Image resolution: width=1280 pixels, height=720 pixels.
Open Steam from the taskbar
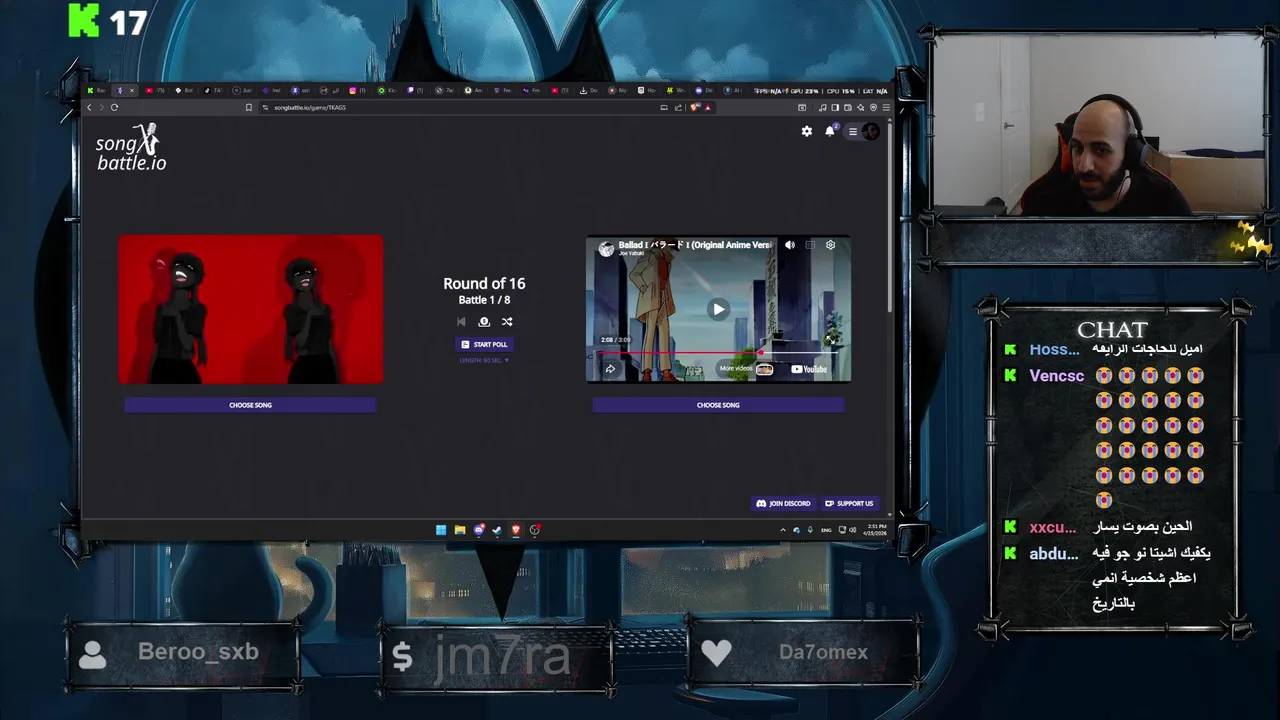(x=497, y=530)
